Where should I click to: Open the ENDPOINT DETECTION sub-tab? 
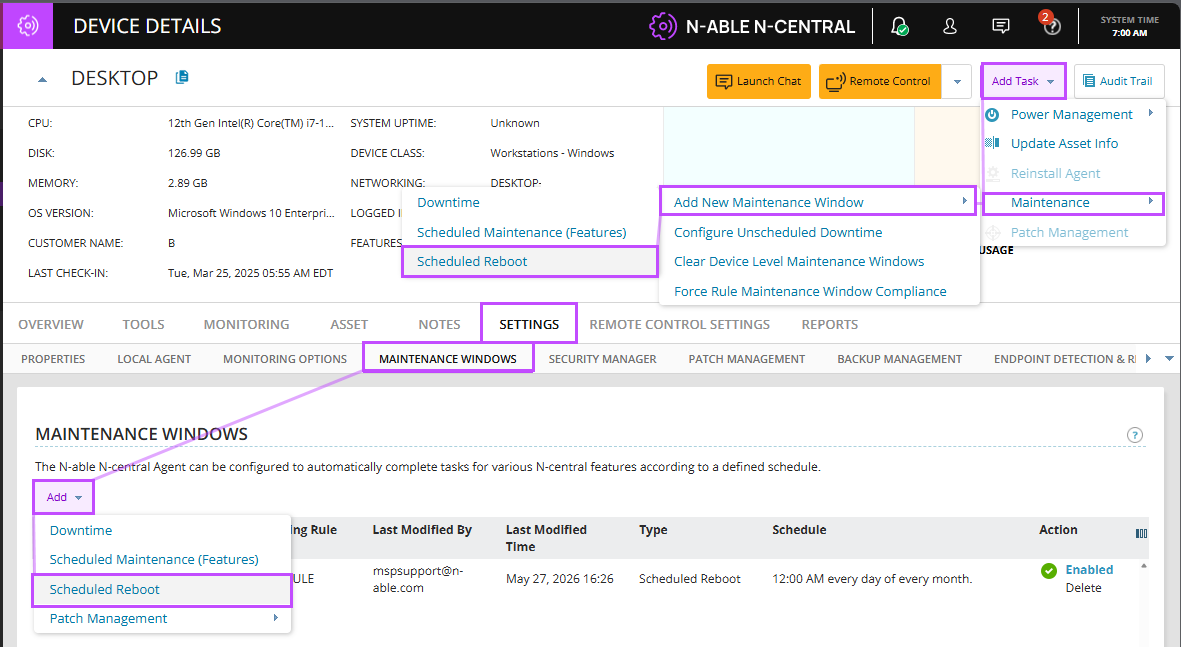(x=1064, y=359)
